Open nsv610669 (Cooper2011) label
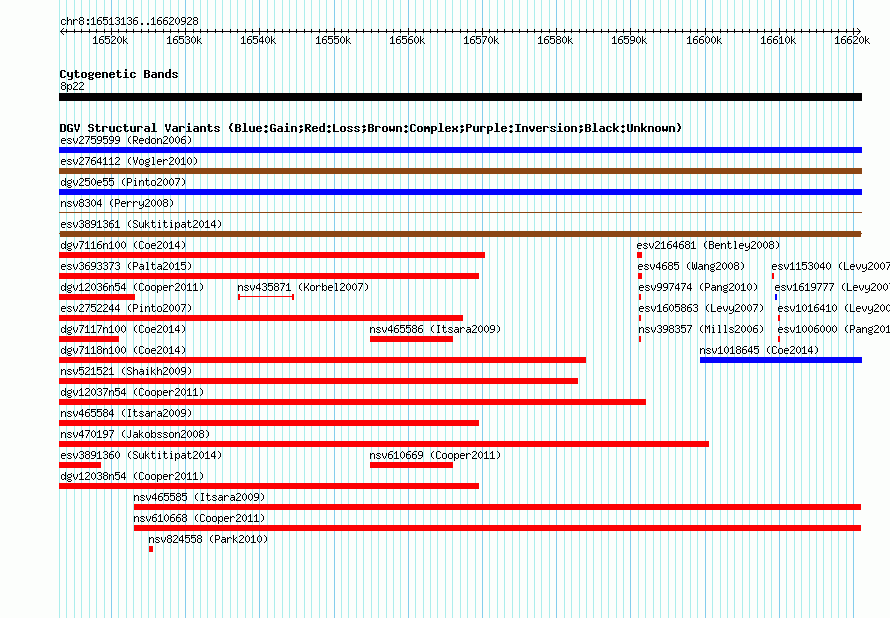The height and width of the screenshot is (618, 890). point(435,455)
